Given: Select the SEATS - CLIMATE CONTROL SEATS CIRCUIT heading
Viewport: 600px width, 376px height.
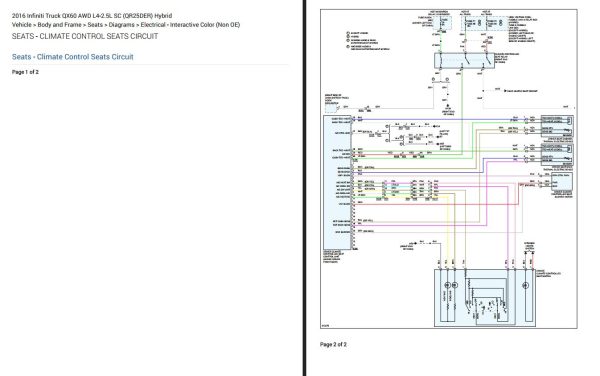Looking at the screenshot, I should (85, 36).
